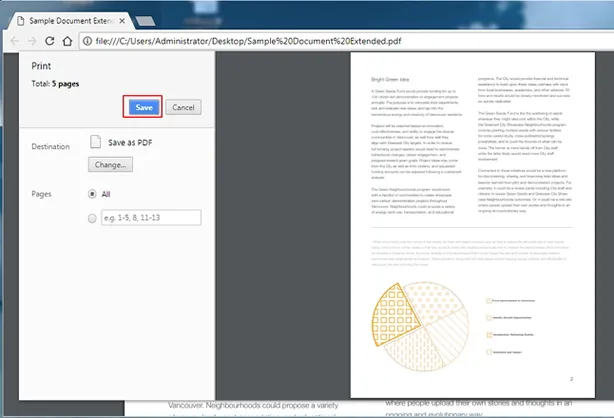Click the browser forward arrow
Screen dimensions: 614x418
coord(32,41)
